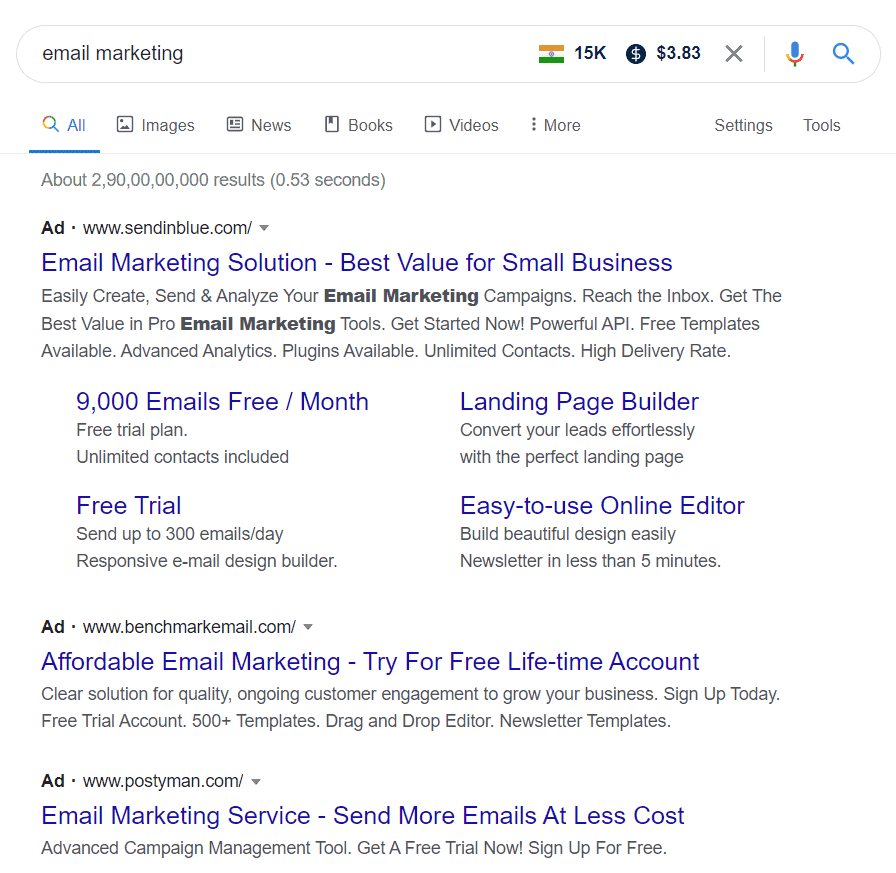This screenshot has height=873, width=896.
Task: Click into the email marketing search box
Action: [x=286, y=54]
